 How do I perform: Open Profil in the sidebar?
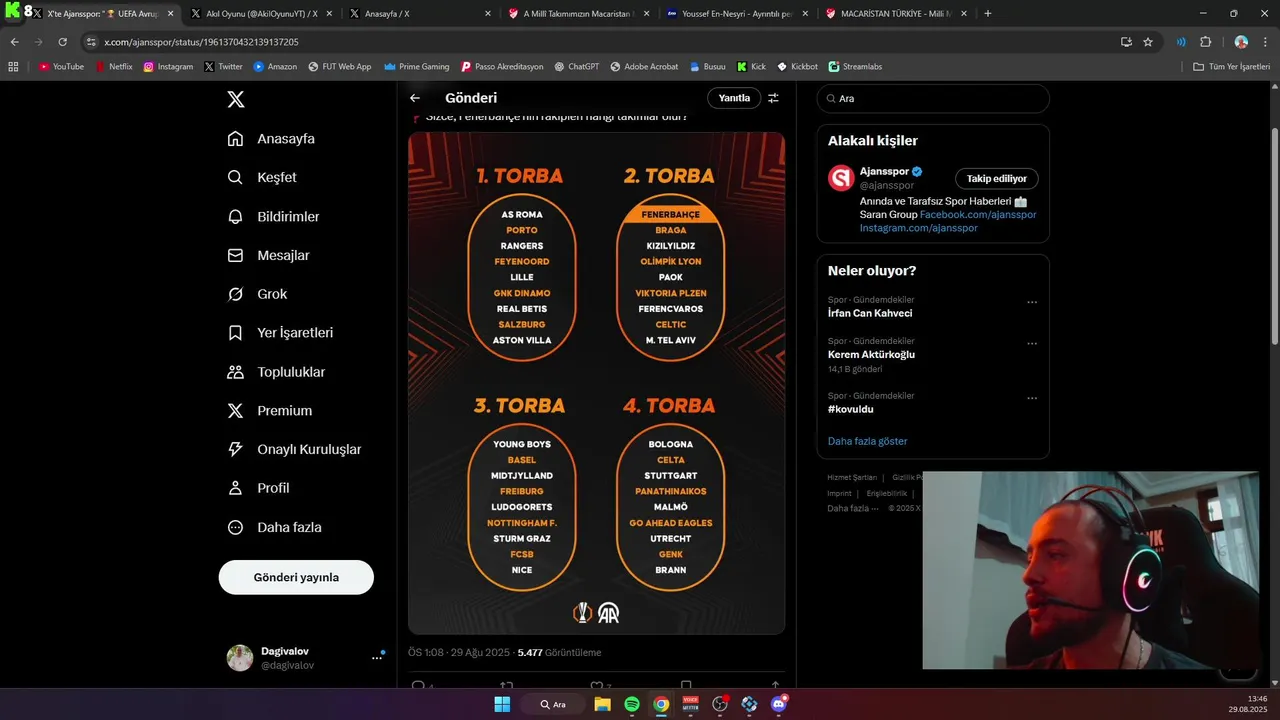pos(258,488)
